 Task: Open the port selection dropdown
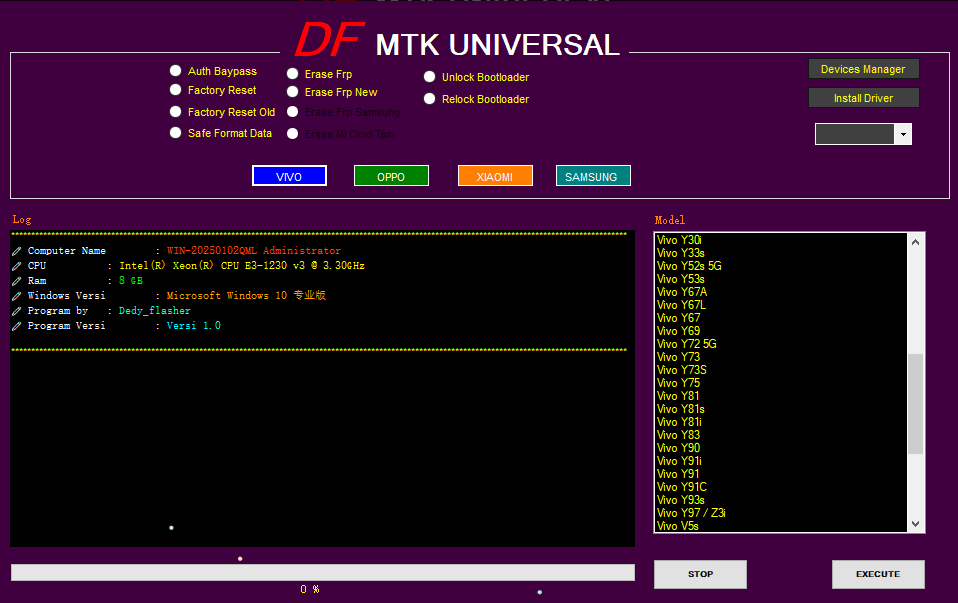[x=903, y=134]
